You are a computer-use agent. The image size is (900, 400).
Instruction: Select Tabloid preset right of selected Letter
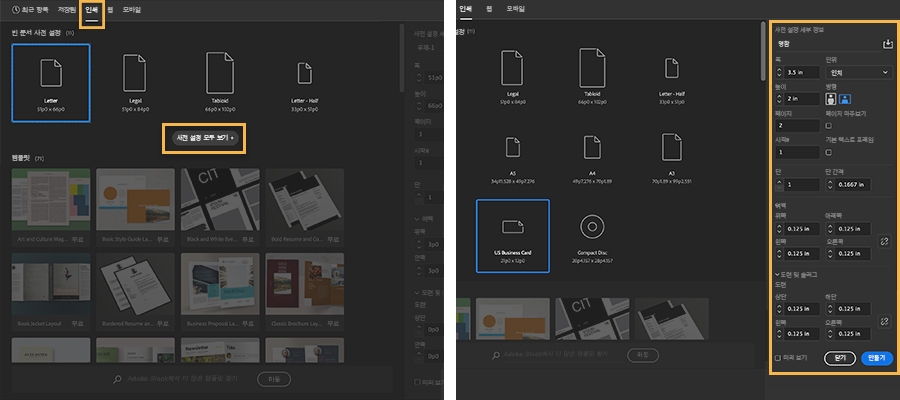[220, 83]
